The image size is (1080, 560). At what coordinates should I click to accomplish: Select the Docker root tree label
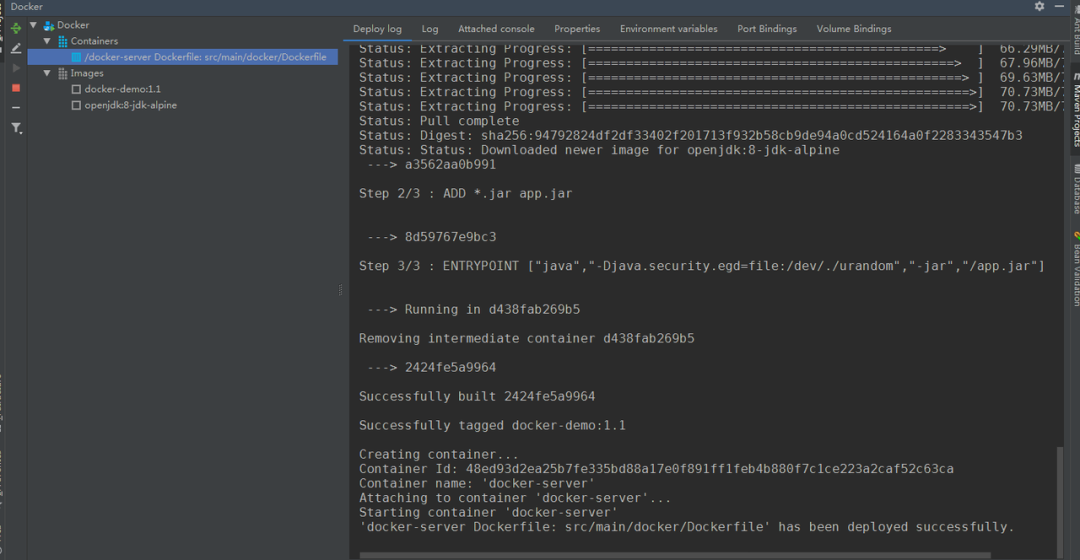pyautogui.click(x=73, y=25)
